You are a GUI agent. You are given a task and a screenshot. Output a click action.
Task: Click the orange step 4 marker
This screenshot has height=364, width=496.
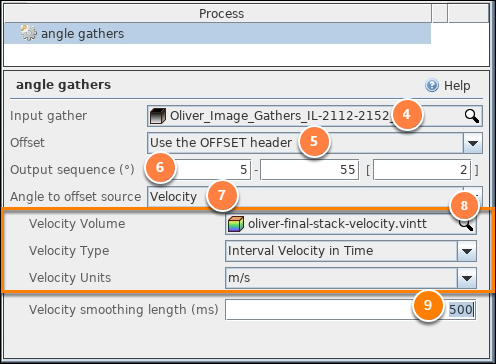[x=407, y=115]
